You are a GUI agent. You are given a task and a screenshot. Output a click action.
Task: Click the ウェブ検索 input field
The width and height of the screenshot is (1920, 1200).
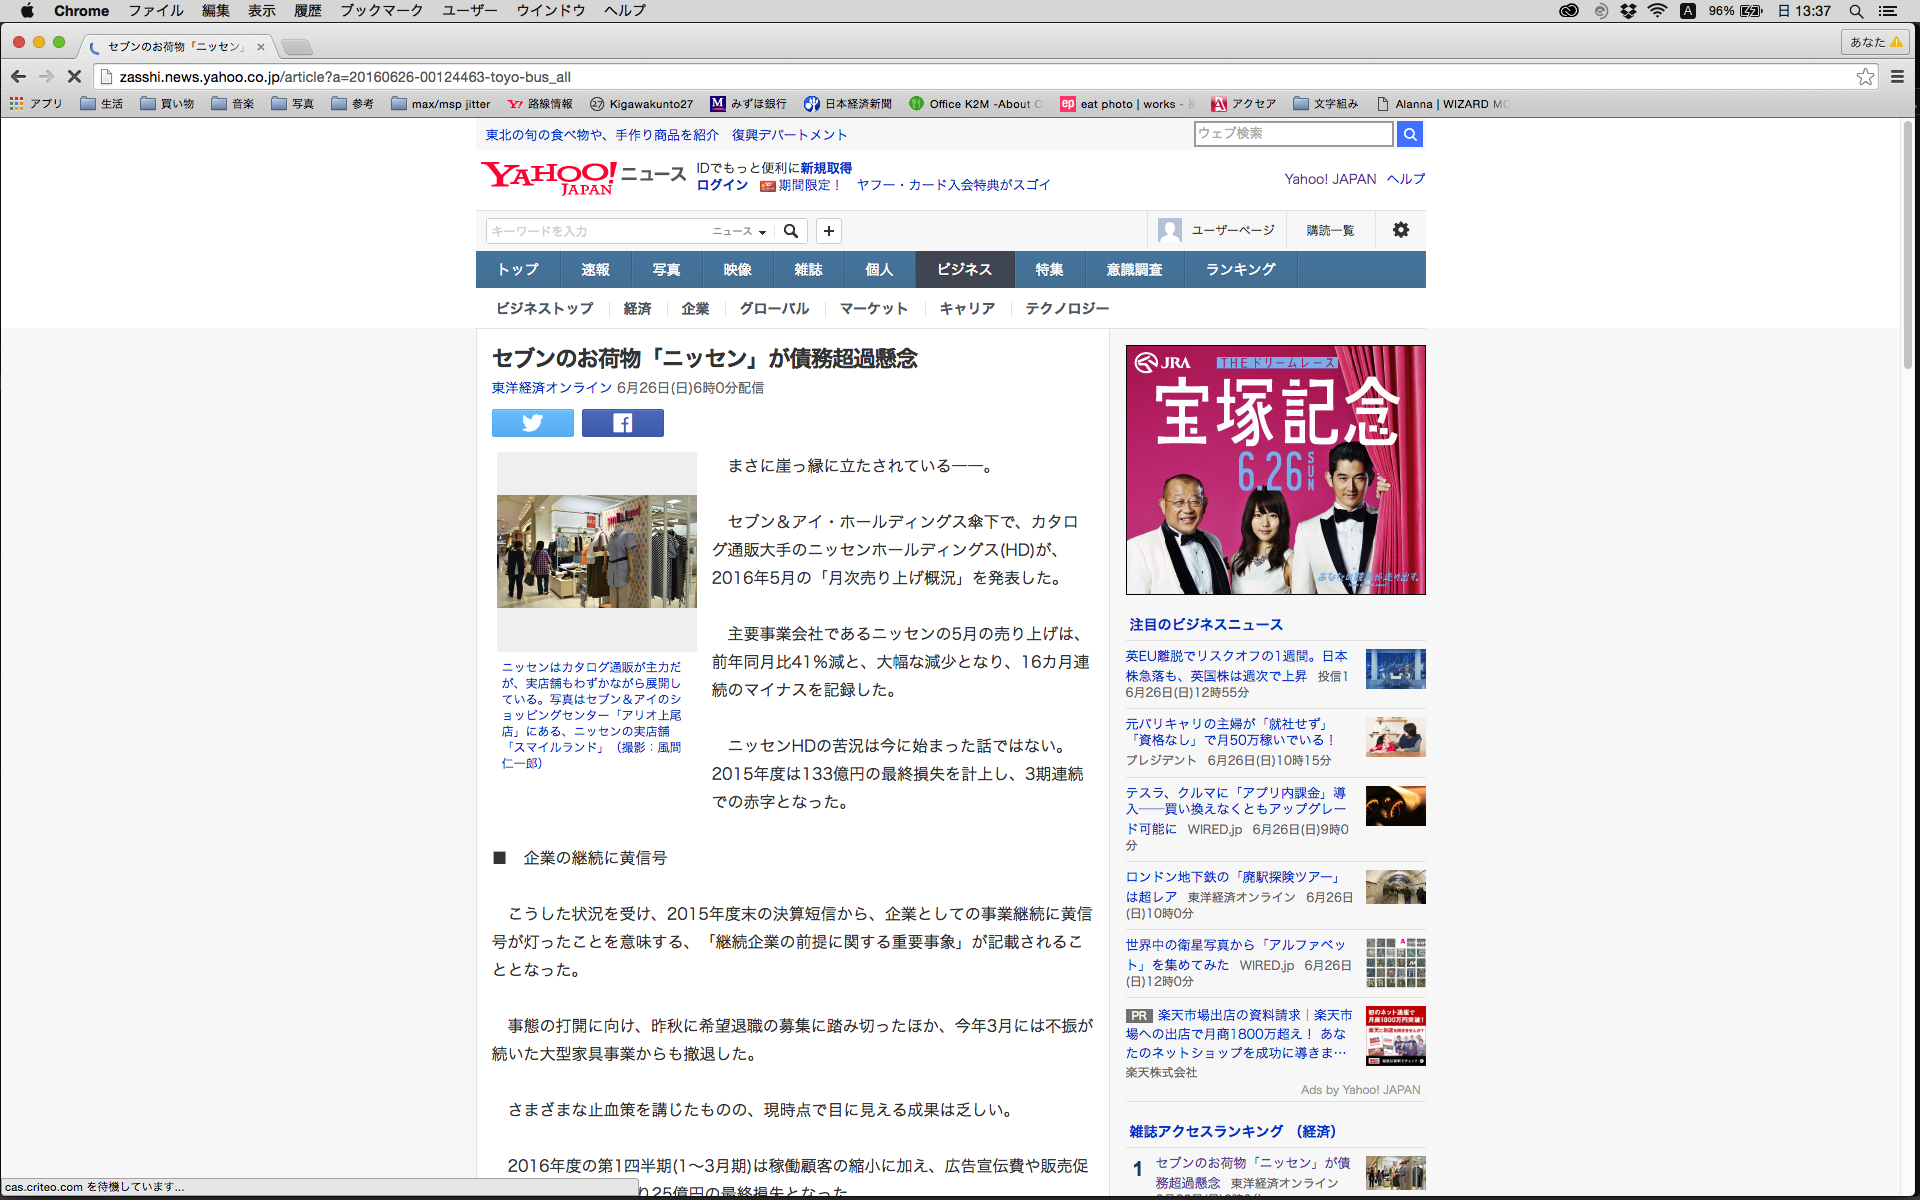tap(1293, 134)
